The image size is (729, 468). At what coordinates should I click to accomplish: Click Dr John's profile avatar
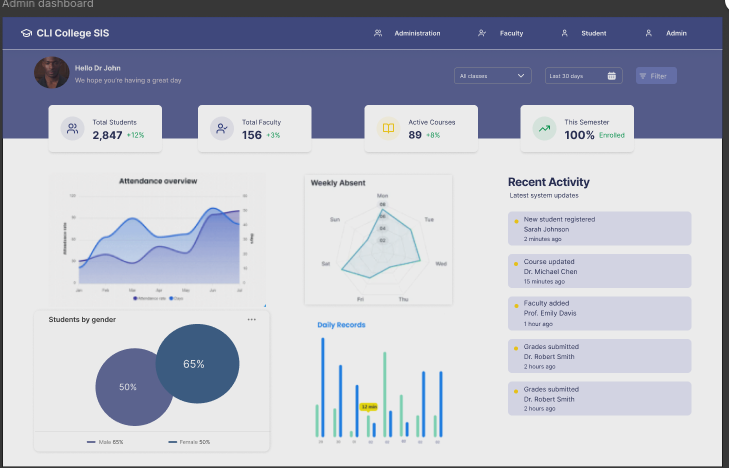coord(52,73)
